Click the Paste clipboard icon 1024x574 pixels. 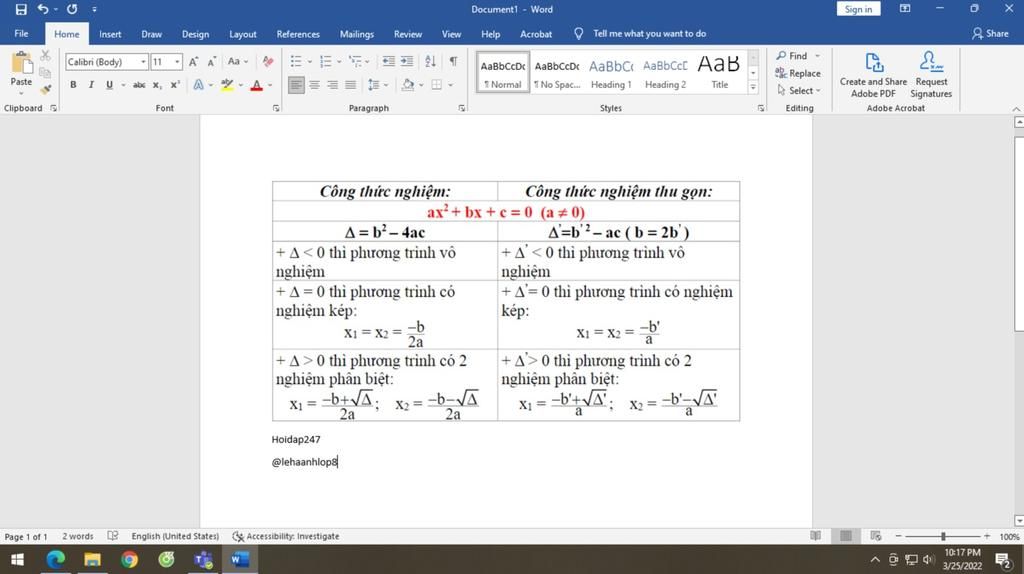[21, 64]
